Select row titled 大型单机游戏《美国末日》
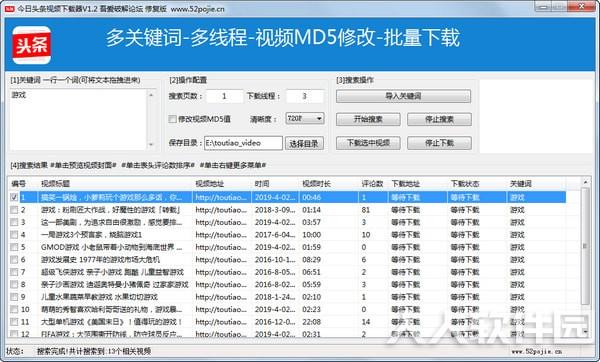 [x=287, y=322]
